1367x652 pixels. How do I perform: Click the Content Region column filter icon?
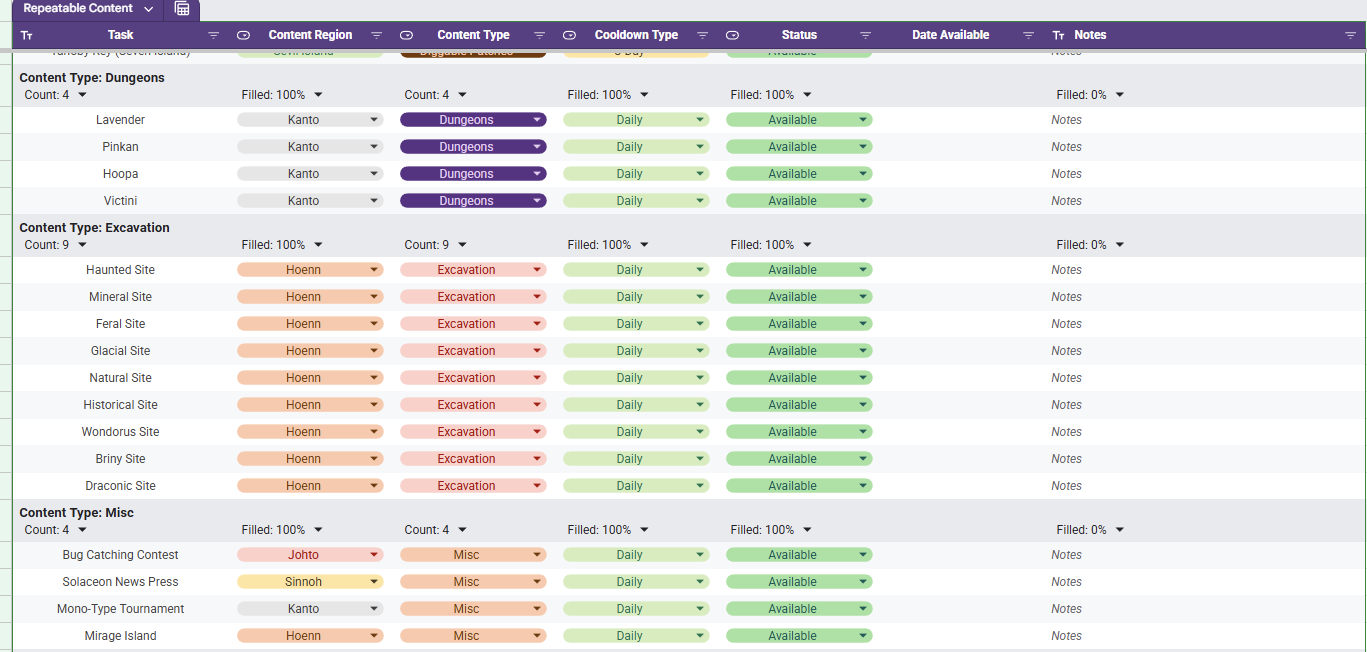coord(376,35)
